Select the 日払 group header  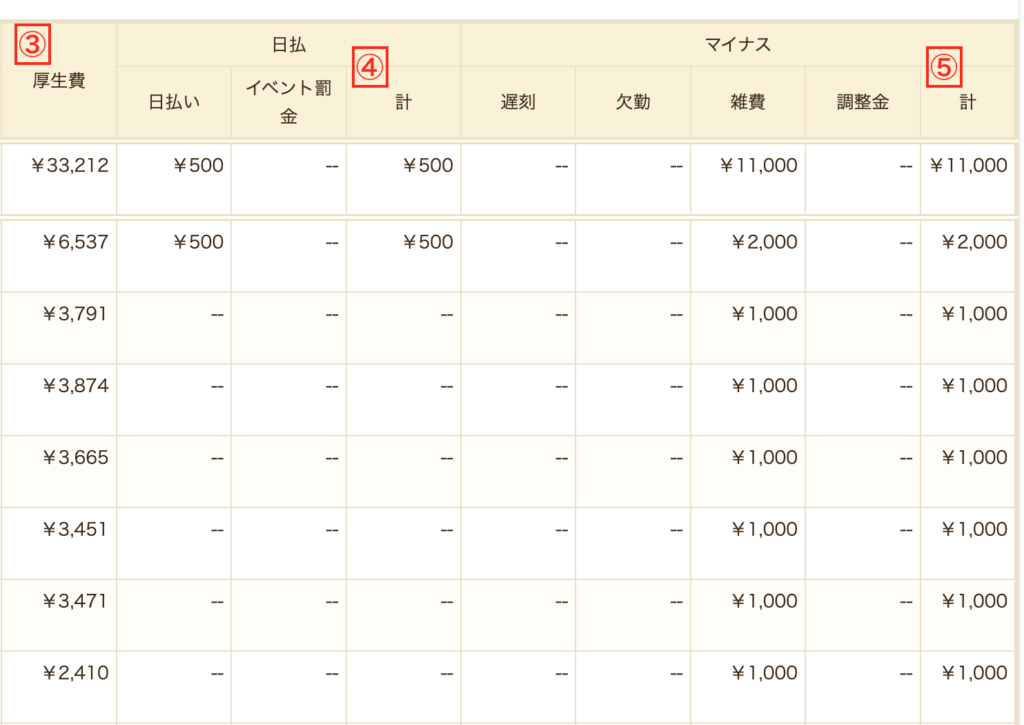[288, 45]
